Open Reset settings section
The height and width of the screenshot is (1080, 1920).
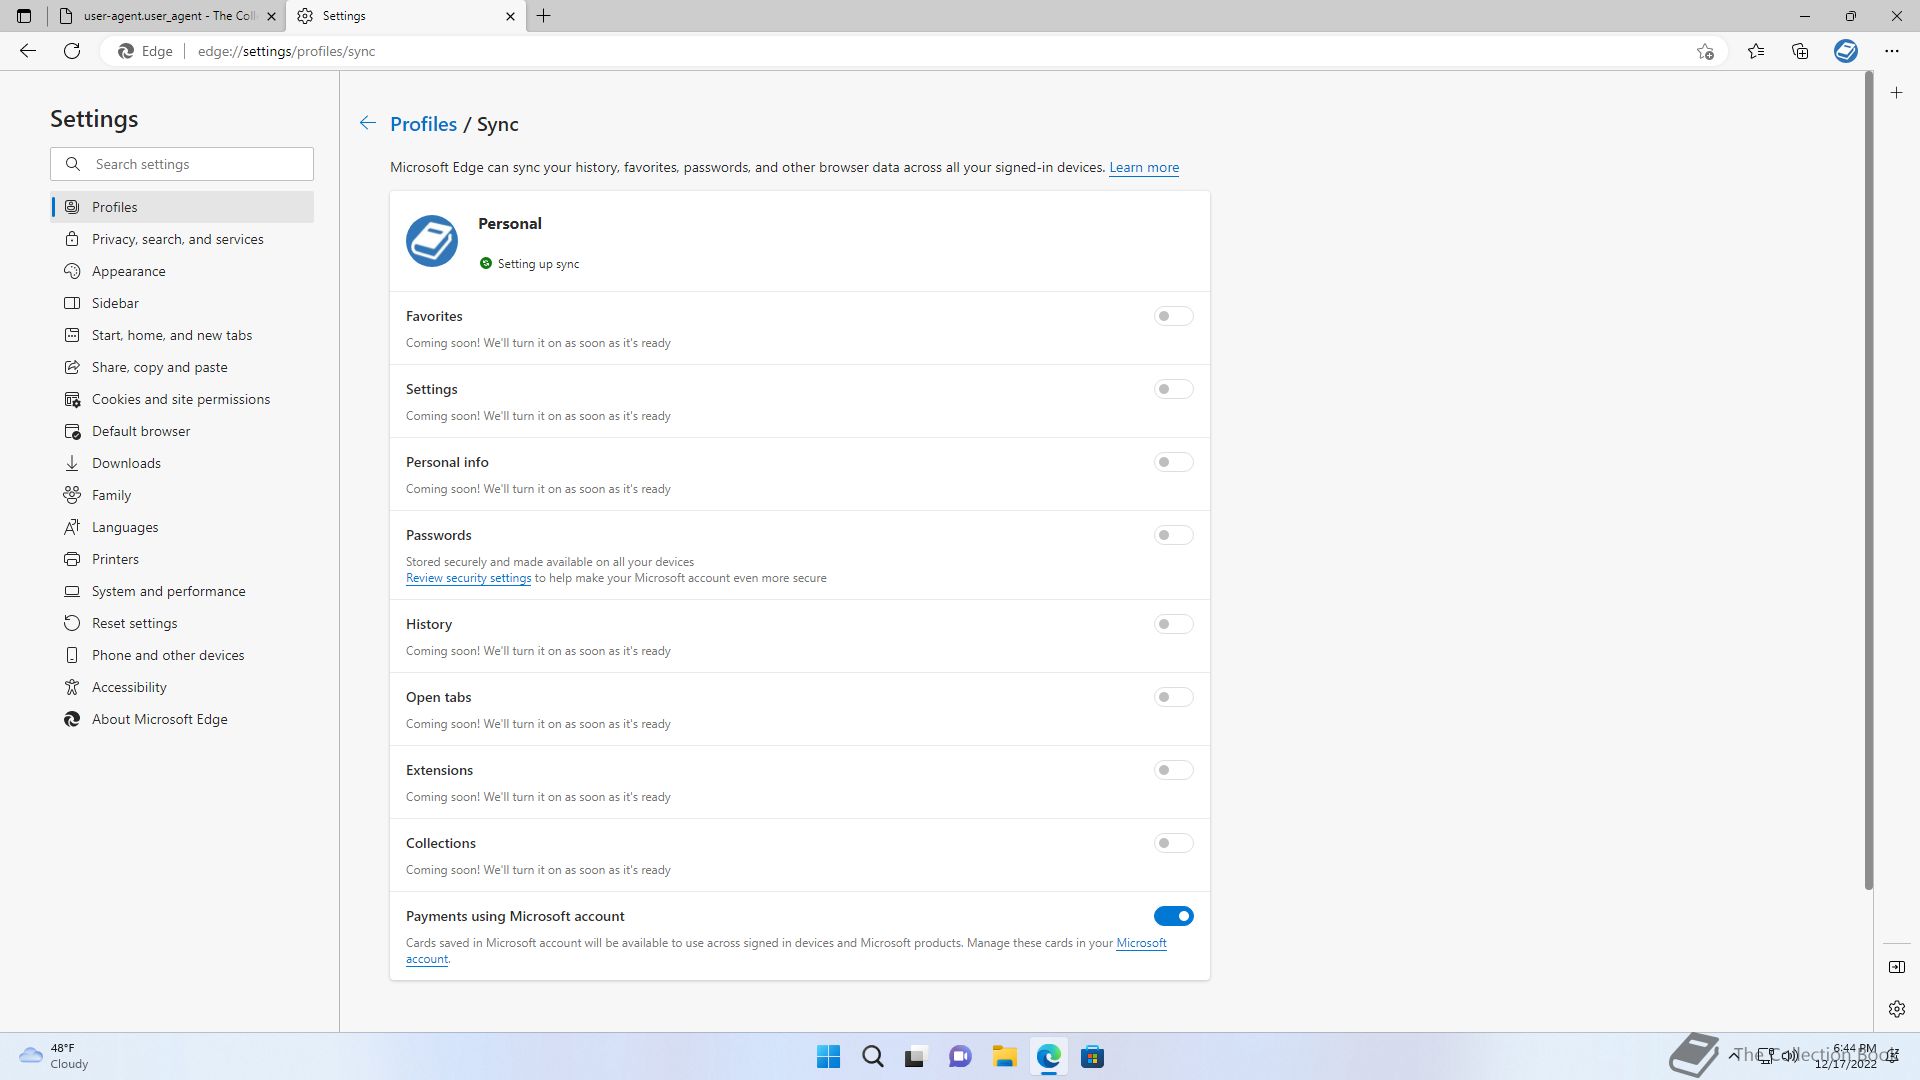[x=182, y=623]
